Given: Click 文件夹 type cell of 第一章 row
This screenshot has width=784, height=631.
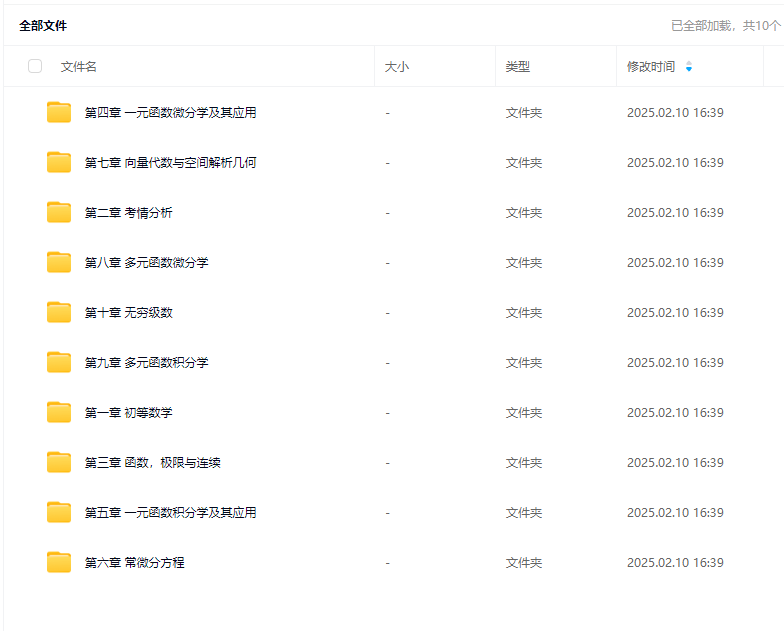Looking at the screenshot, I should (x=523, y=413).
